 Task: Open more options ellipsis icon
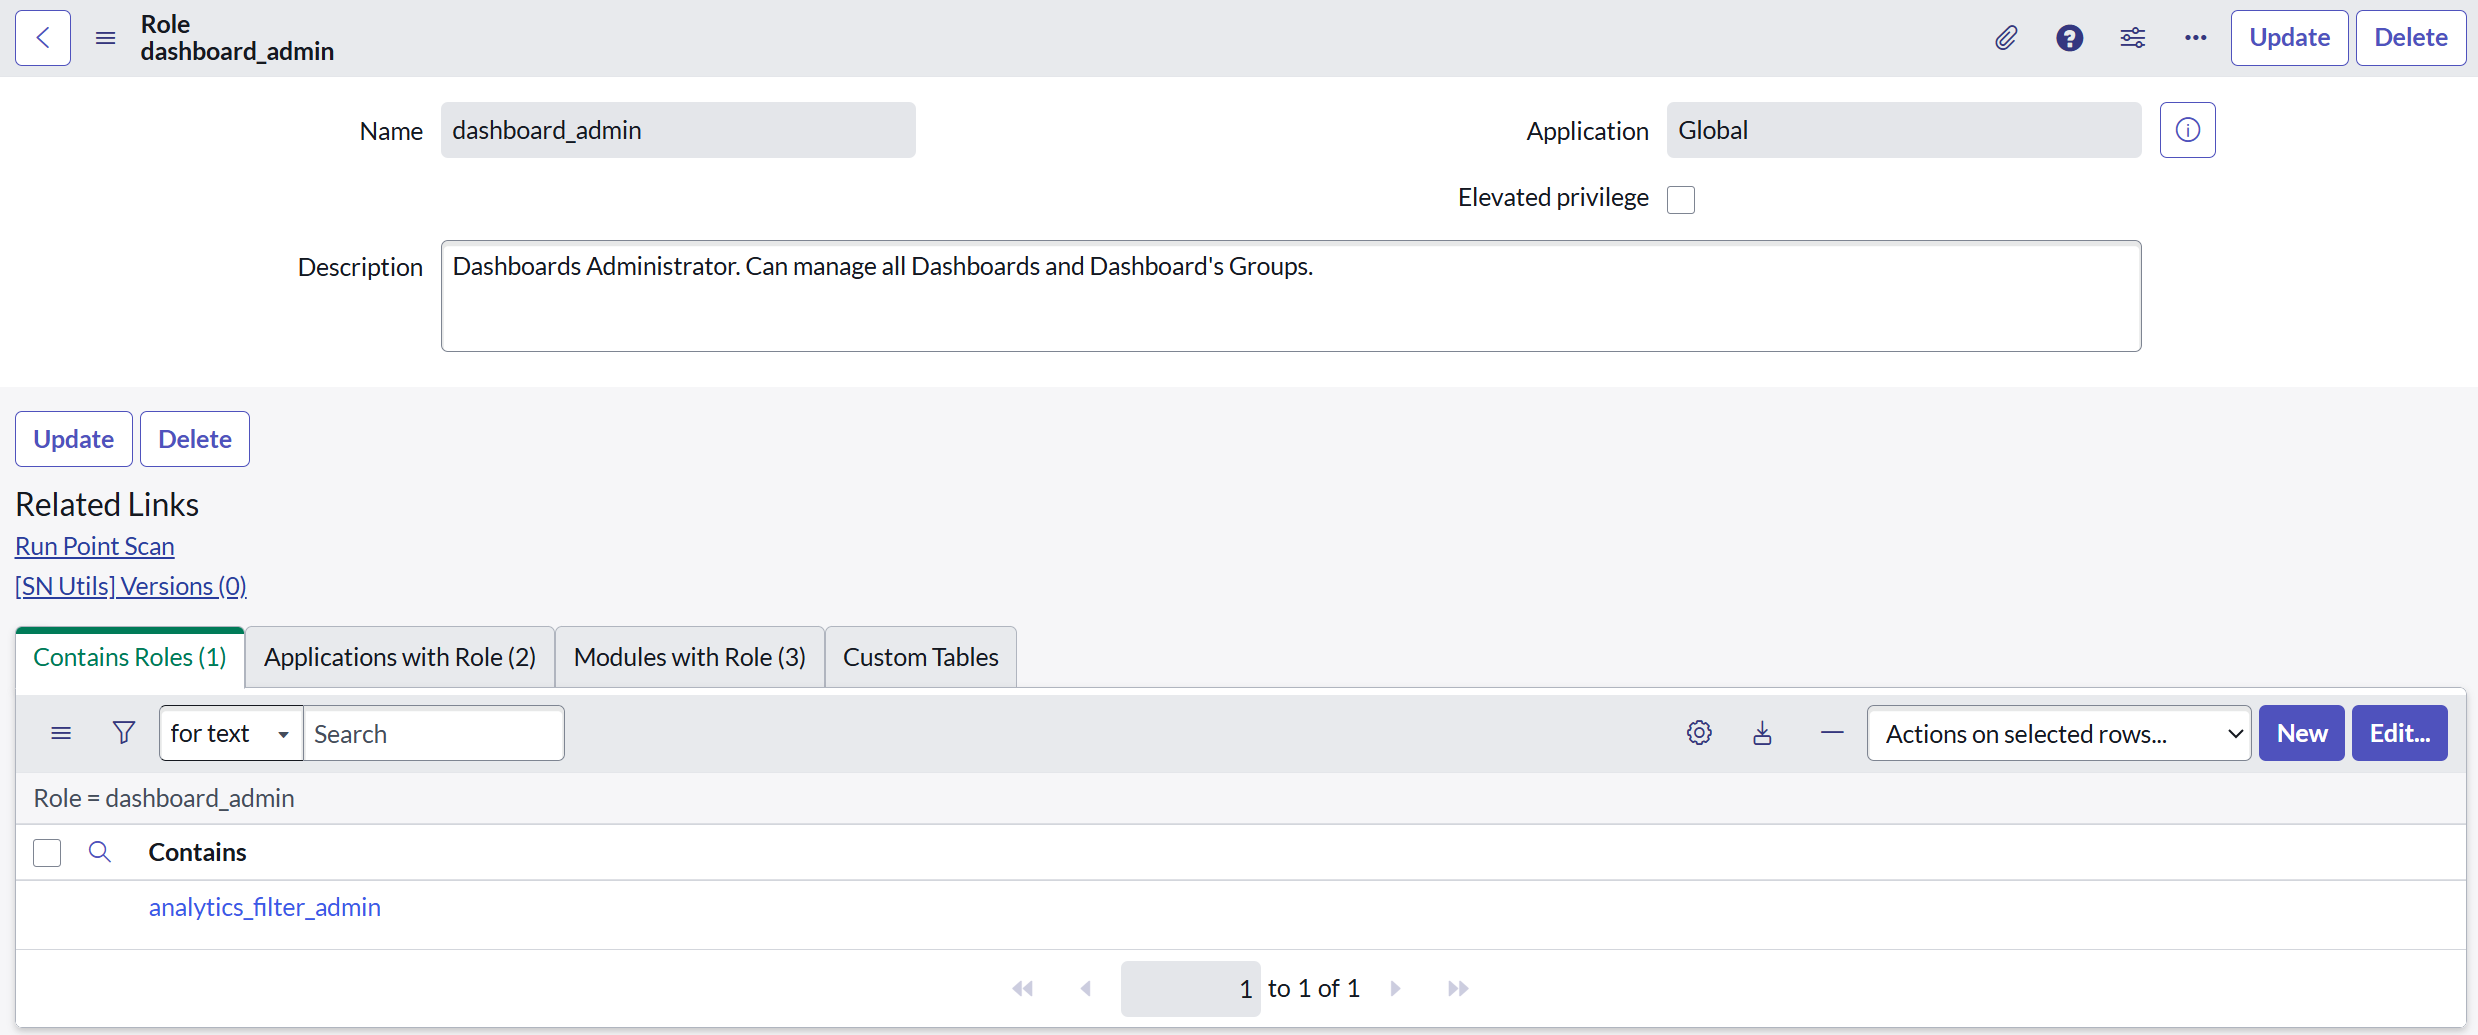tap(2195, 38)
